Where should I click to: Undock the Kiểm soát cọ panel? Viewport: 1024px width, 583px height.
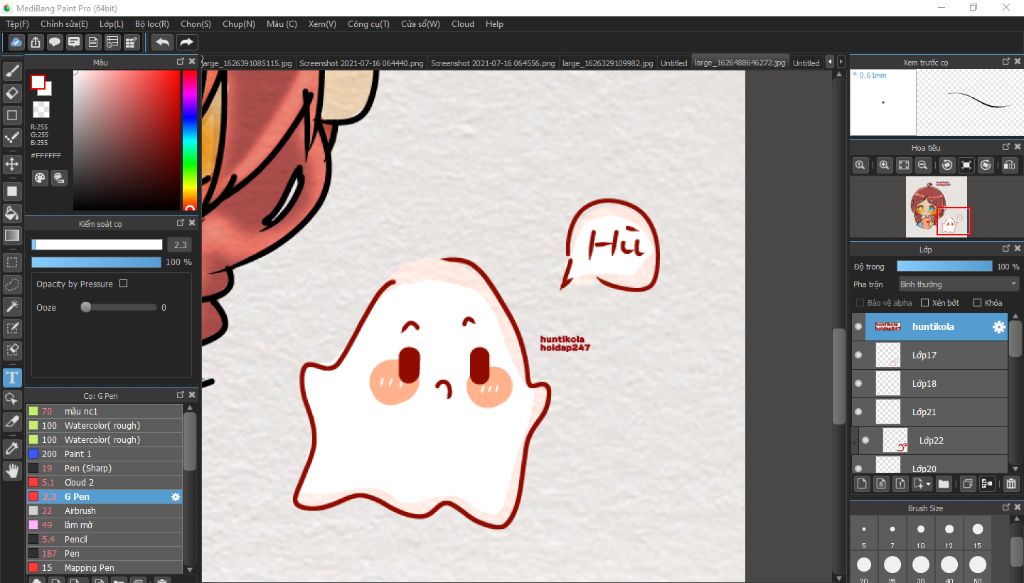click(181, 223)
